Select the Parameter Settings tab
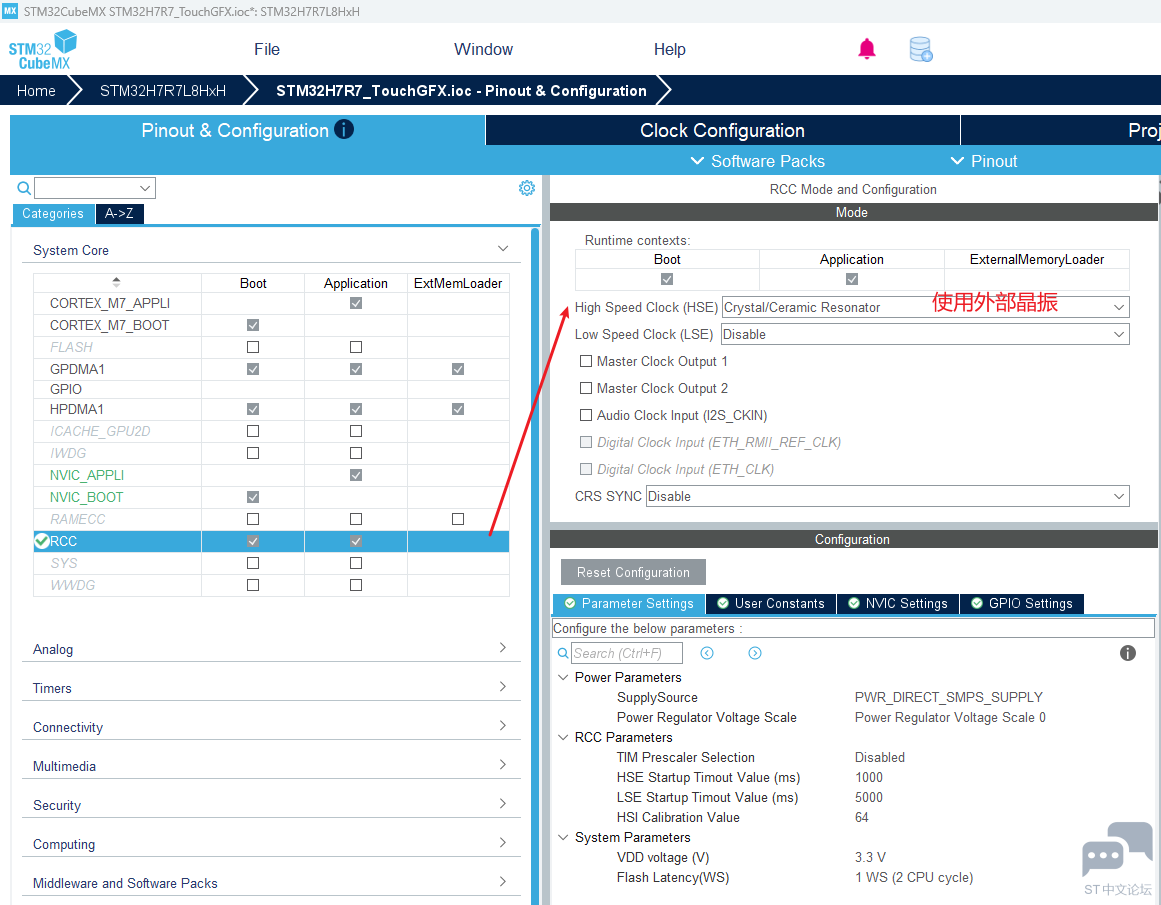1161x905 pixels. (x=629, y=604)
